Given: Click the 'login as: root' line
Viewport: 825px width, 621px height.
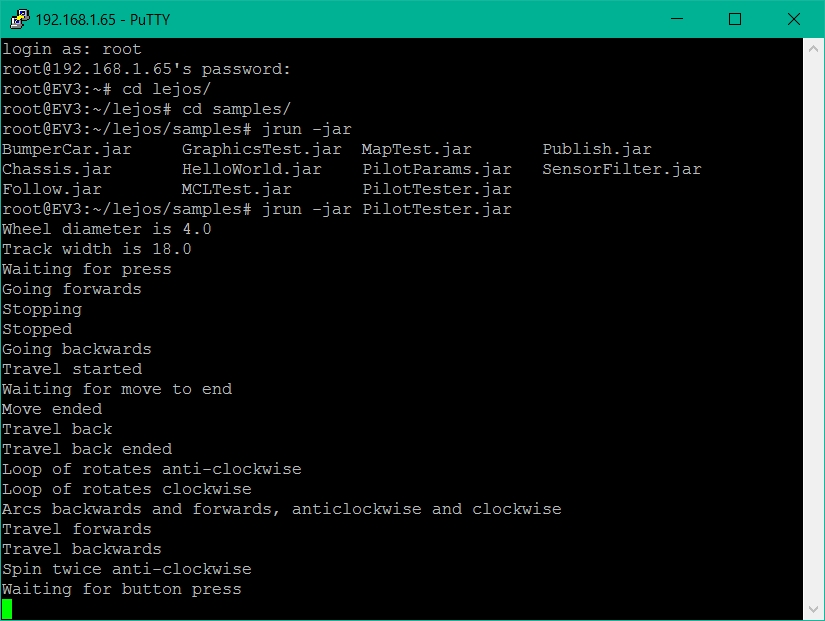Looking at the screenshot, I should coord(72,49).
